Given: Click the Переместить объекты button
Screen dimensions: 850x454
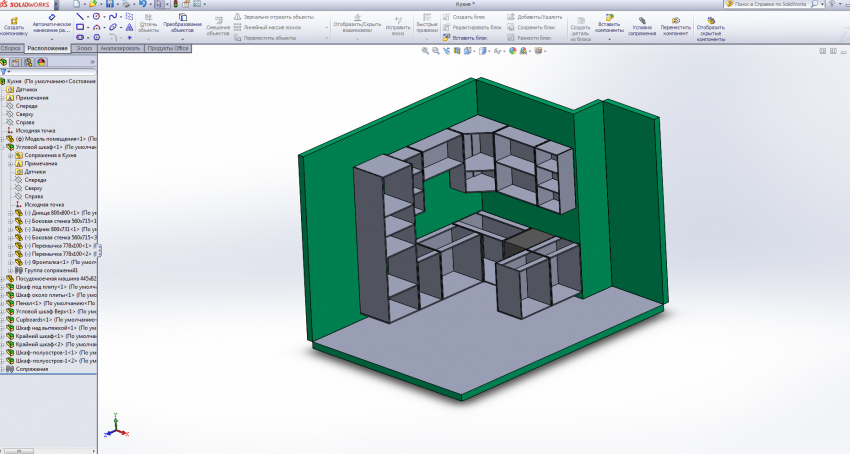Looking at the screenshot, I should point(266,38).
